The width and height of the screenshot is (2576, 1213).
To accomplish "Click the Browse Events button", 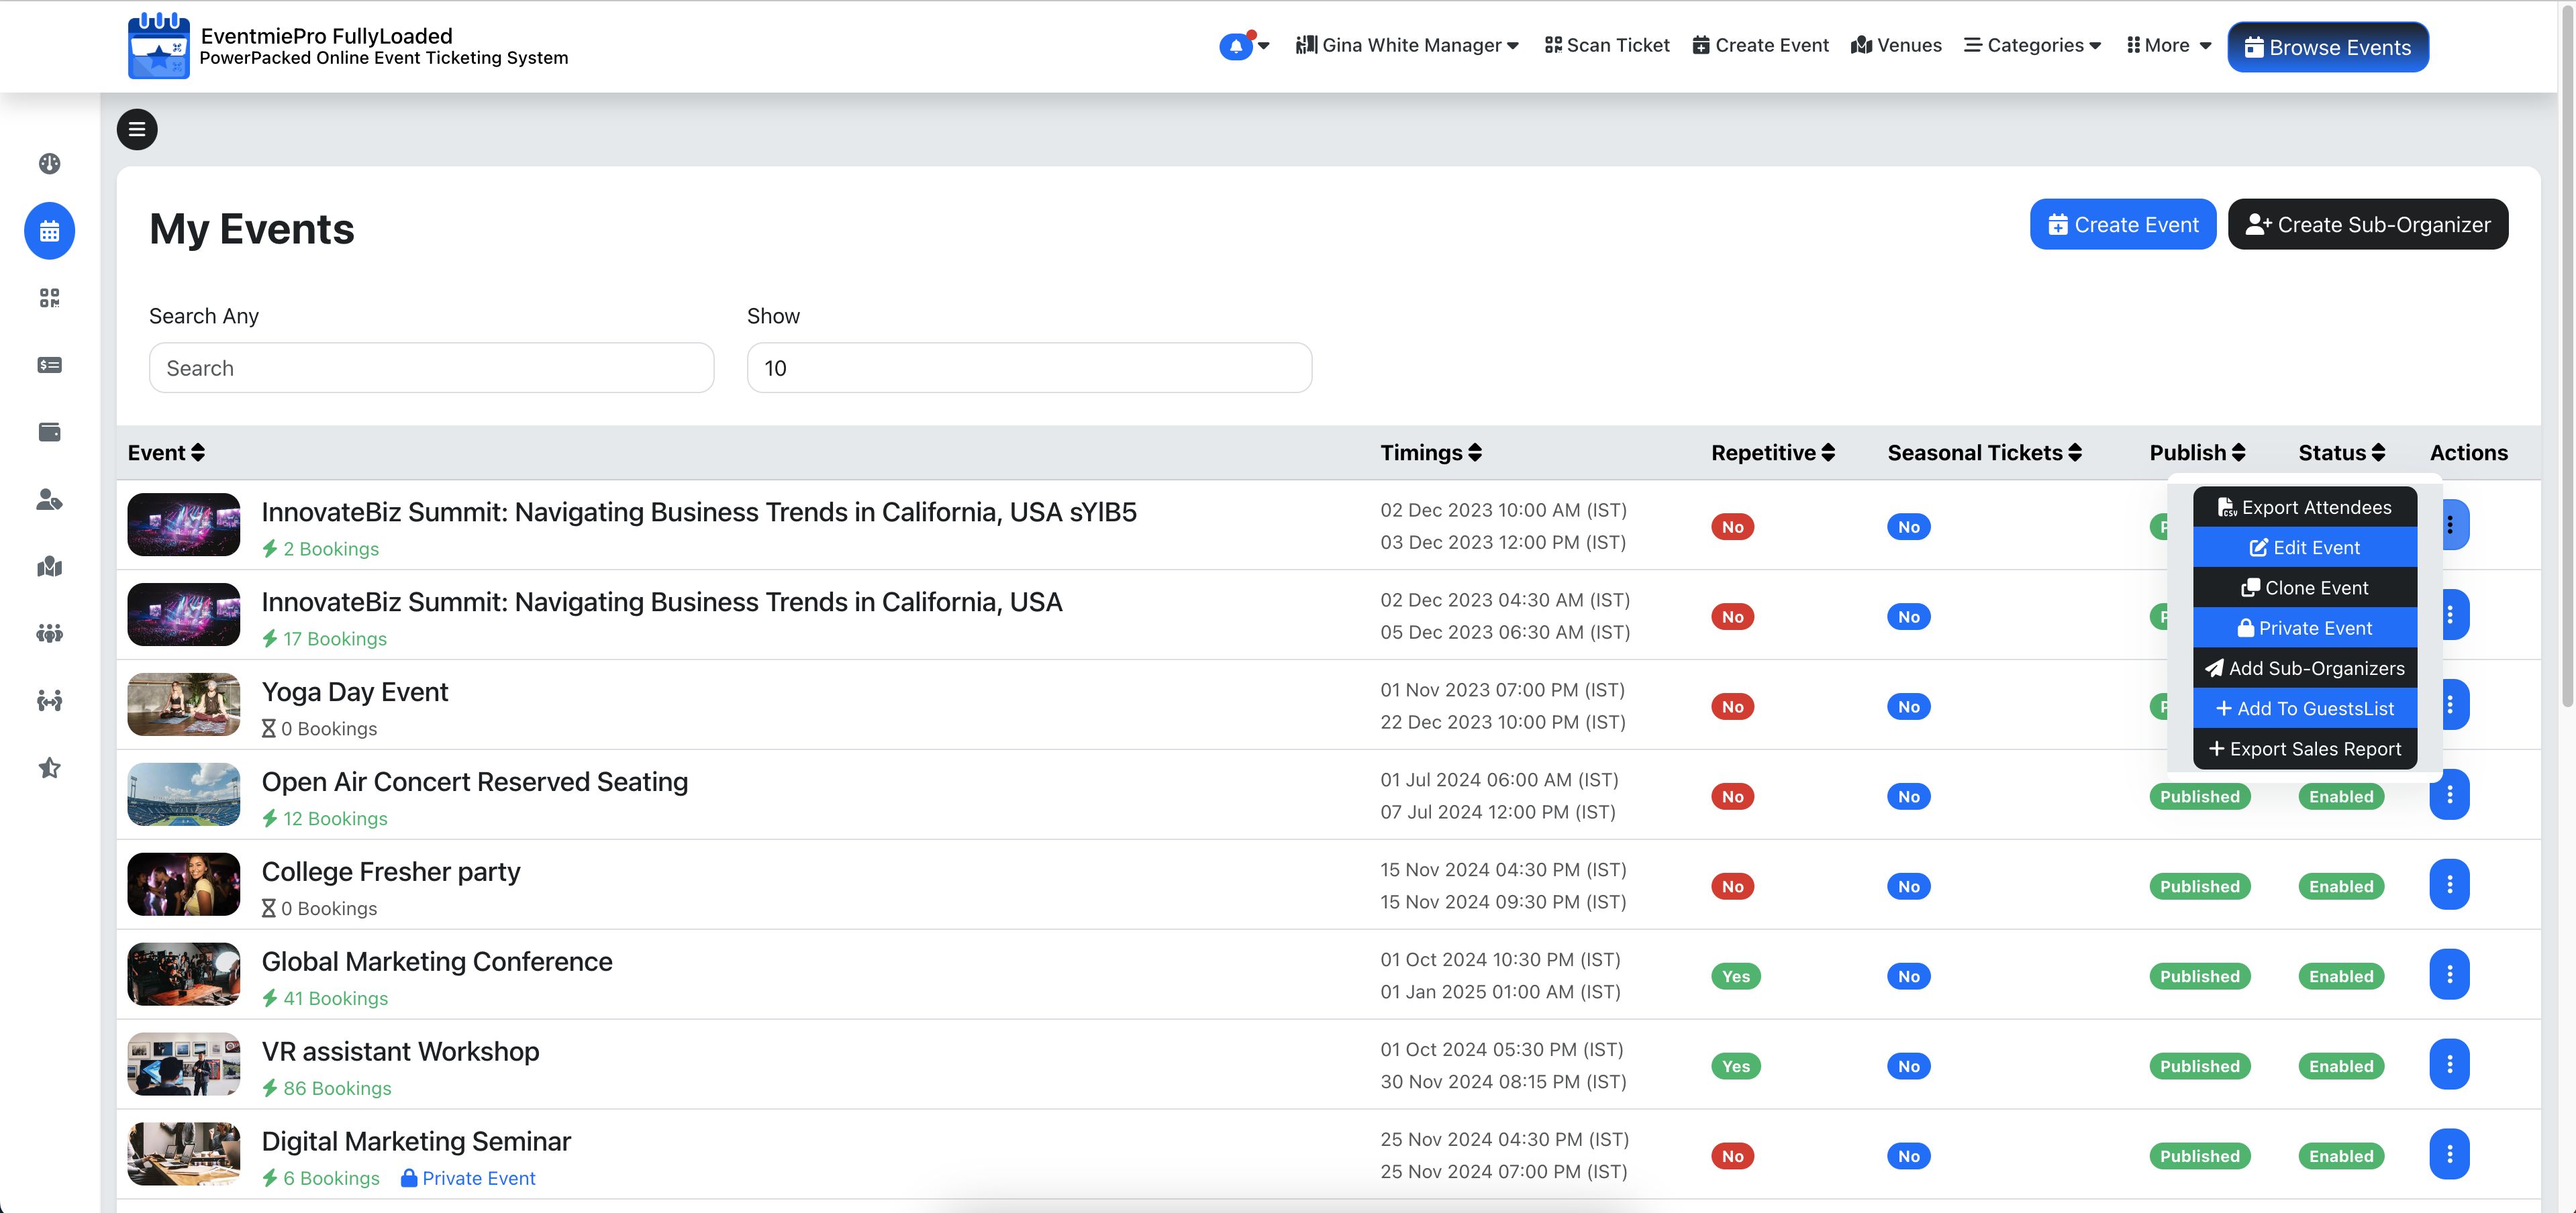I will [x=2327, y=47].
